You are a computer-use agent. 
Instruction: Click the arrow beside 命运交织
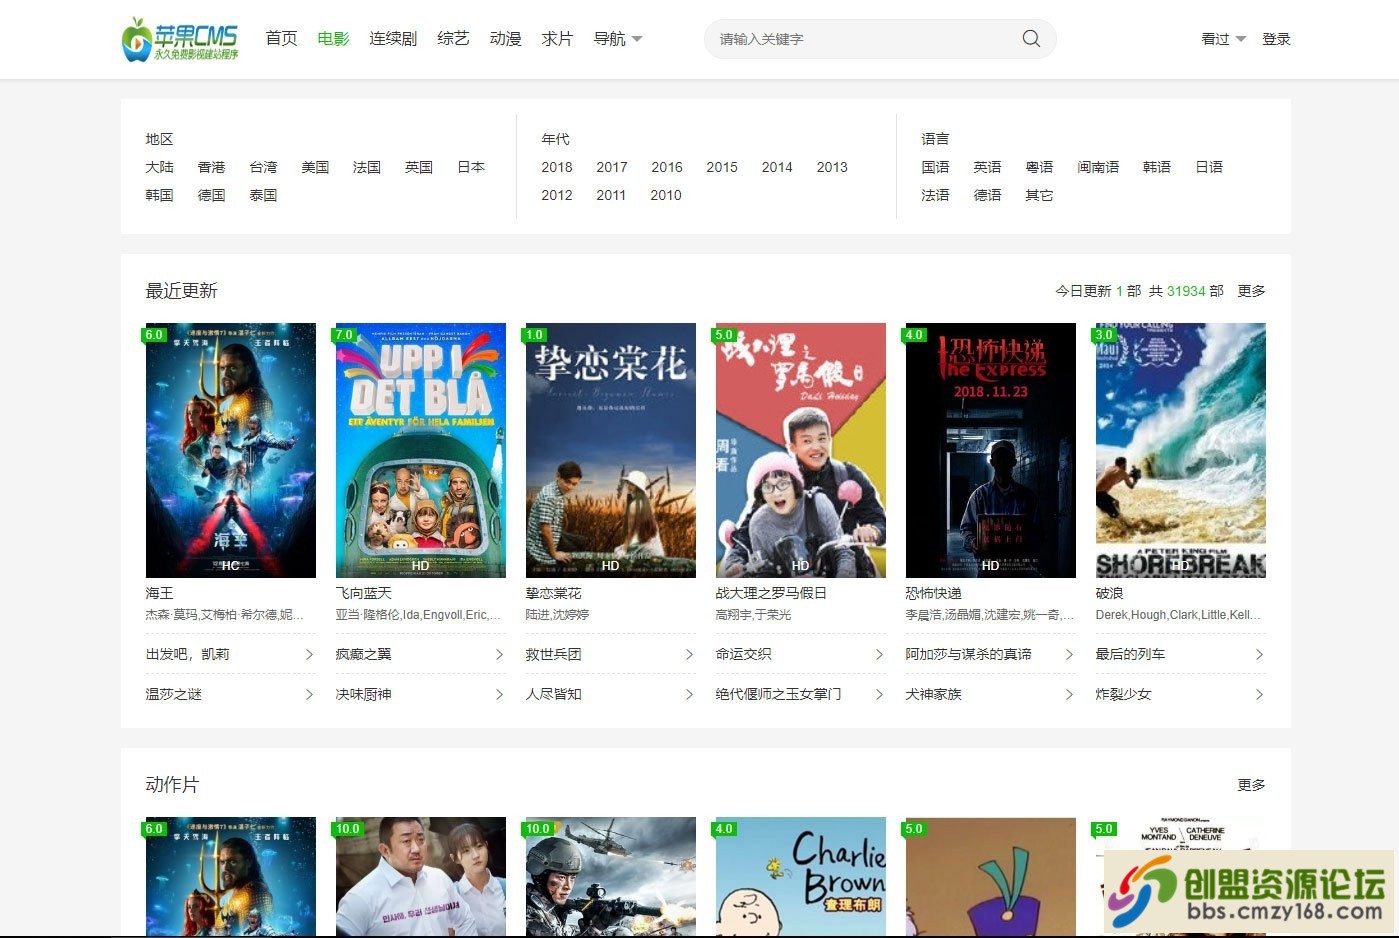pyautogui.click(x=879, y=654)
